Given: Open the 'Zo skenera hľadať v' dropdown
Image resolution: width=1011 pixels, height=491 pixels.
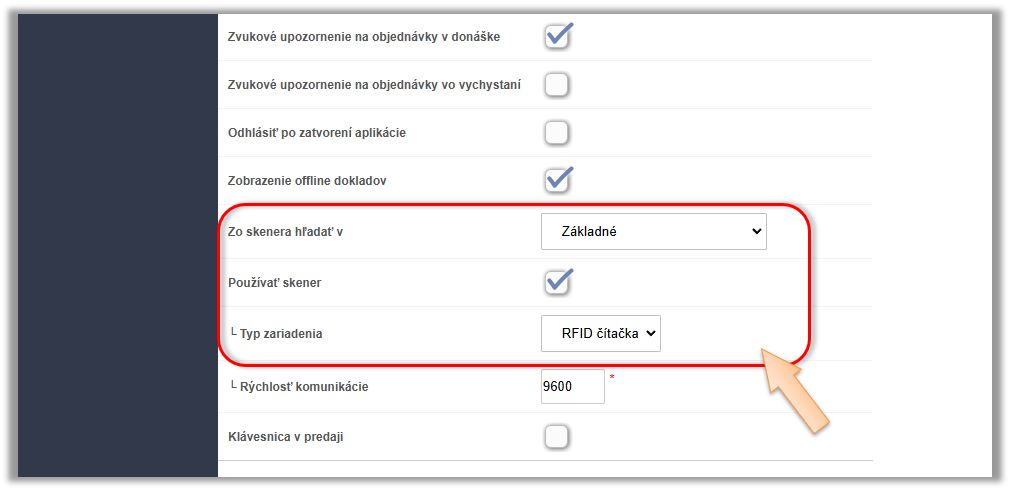Looking at the screenshot, I should click(x=653, y=231).
